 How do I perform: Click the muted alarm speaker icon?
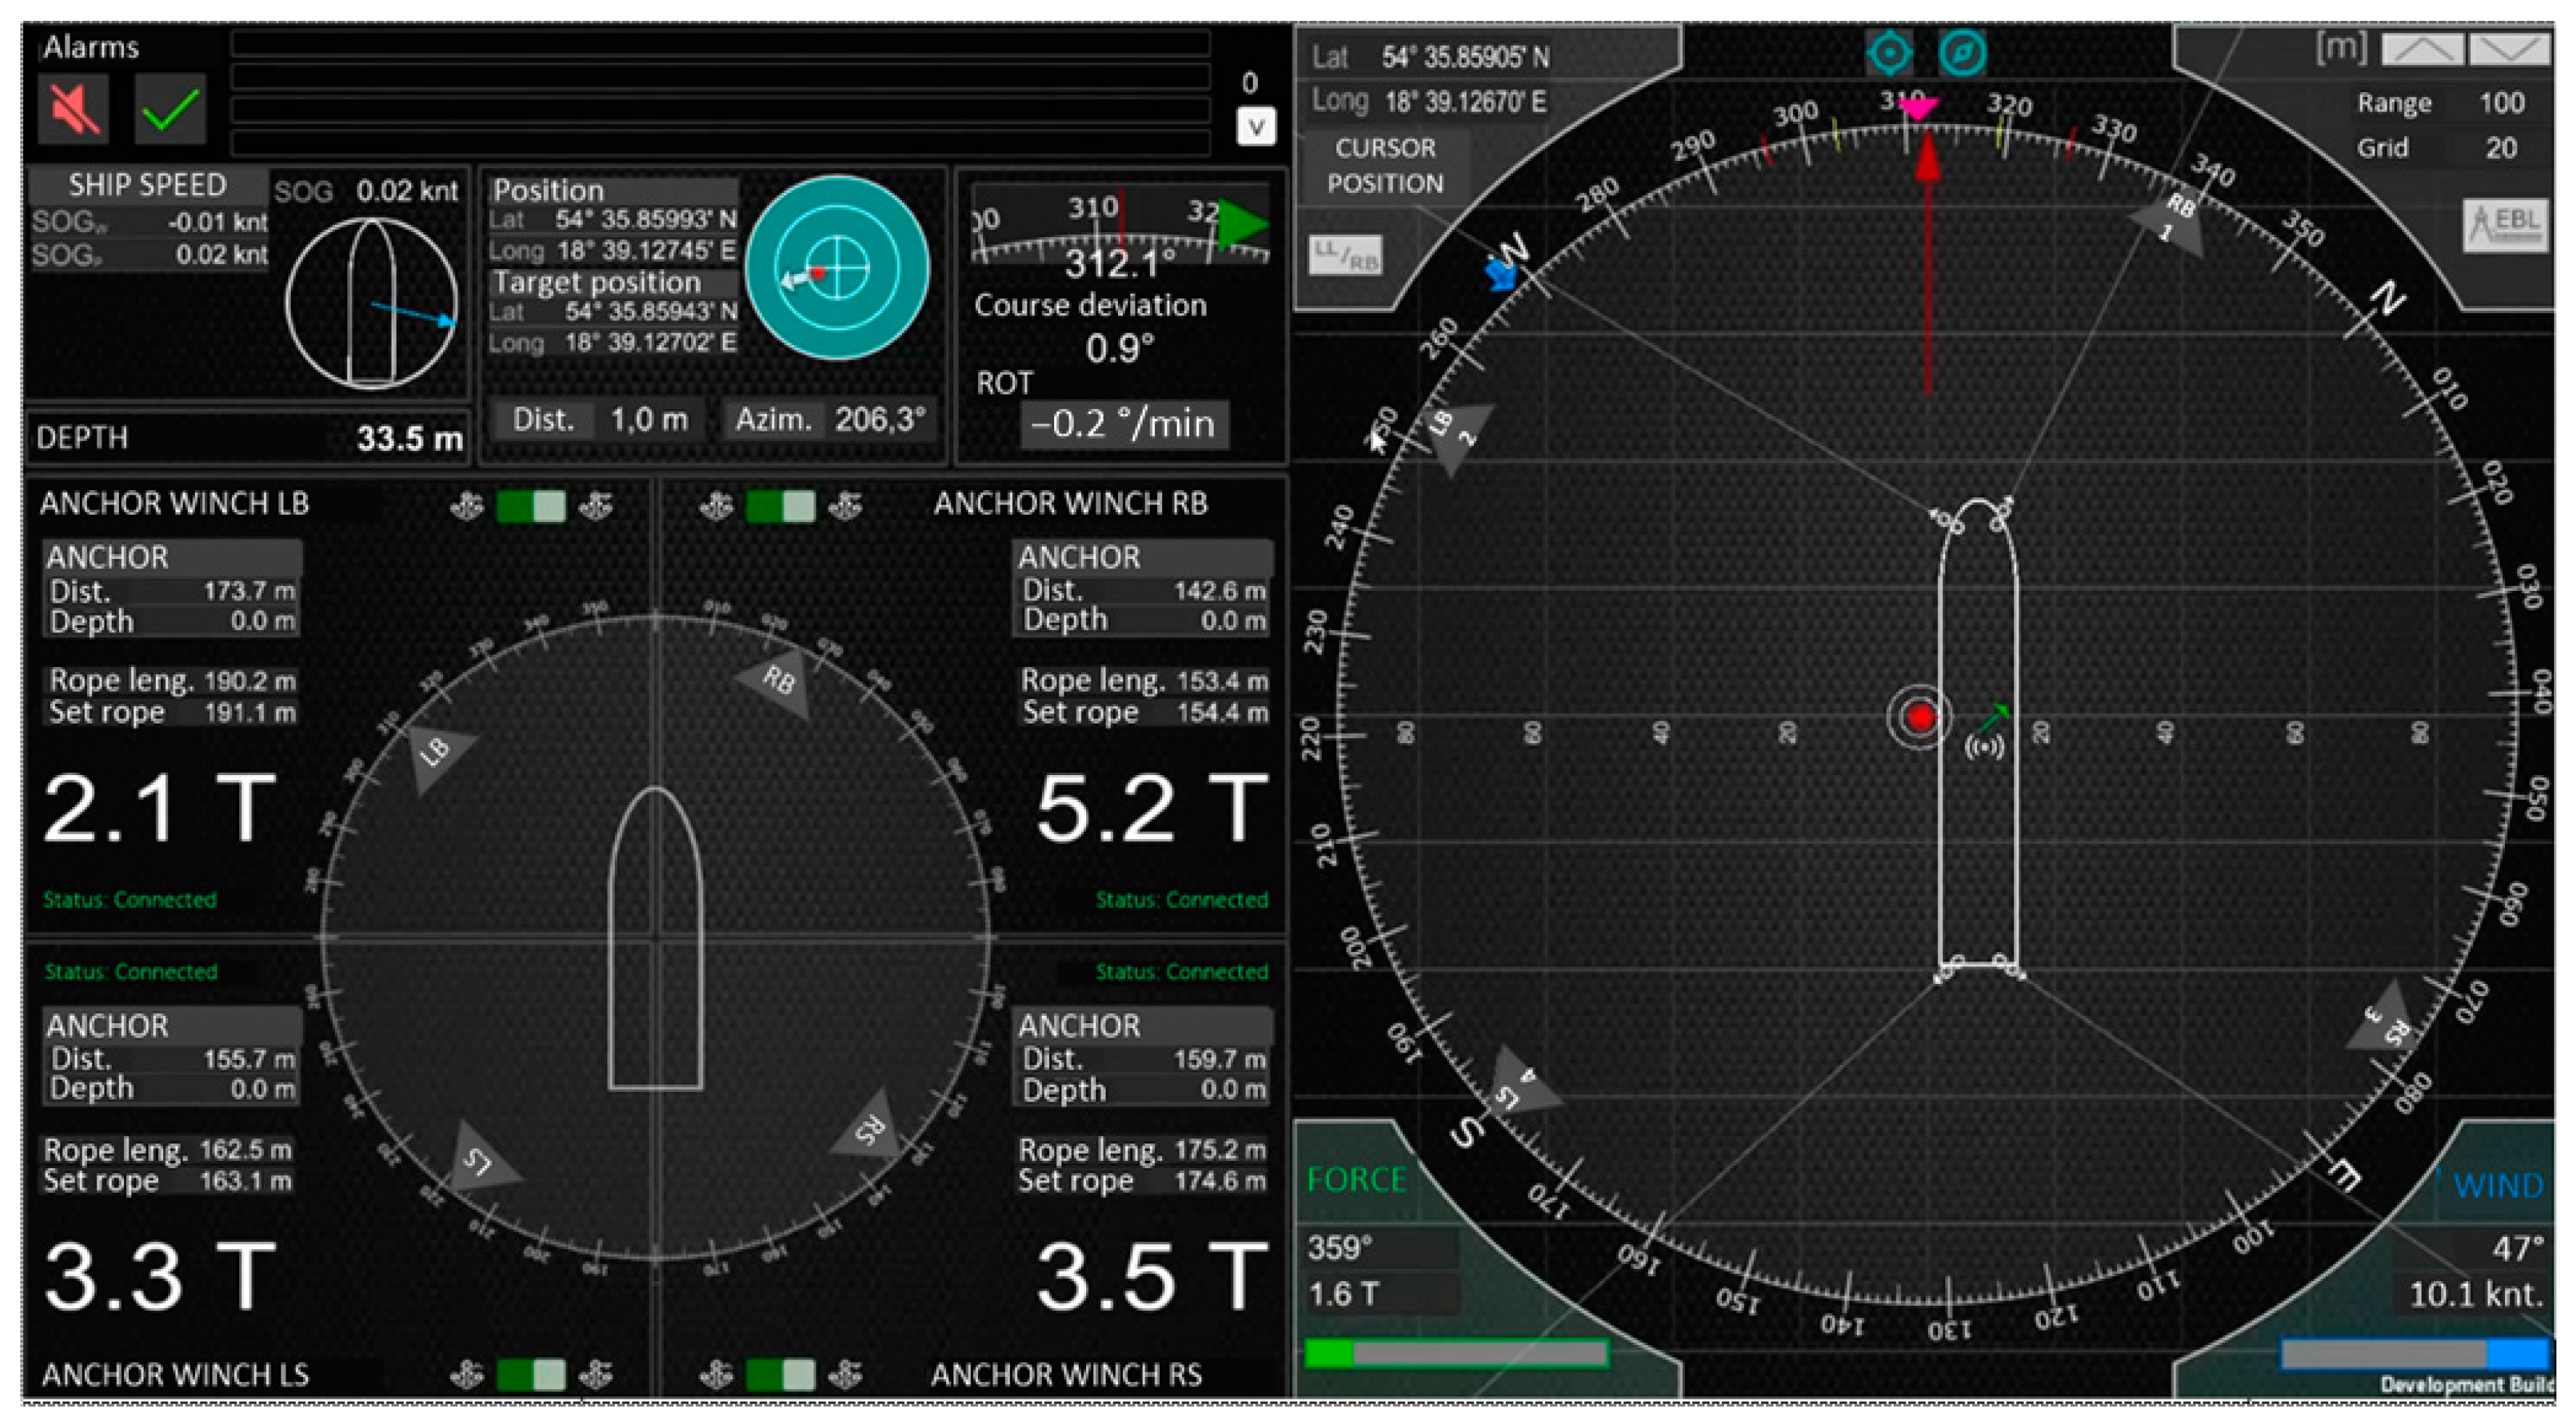73,108
